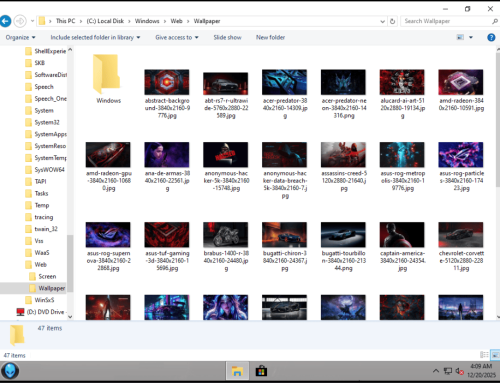Select alucard-ai-art thumbnail
The image size is (500, 383).
[402, 82]
